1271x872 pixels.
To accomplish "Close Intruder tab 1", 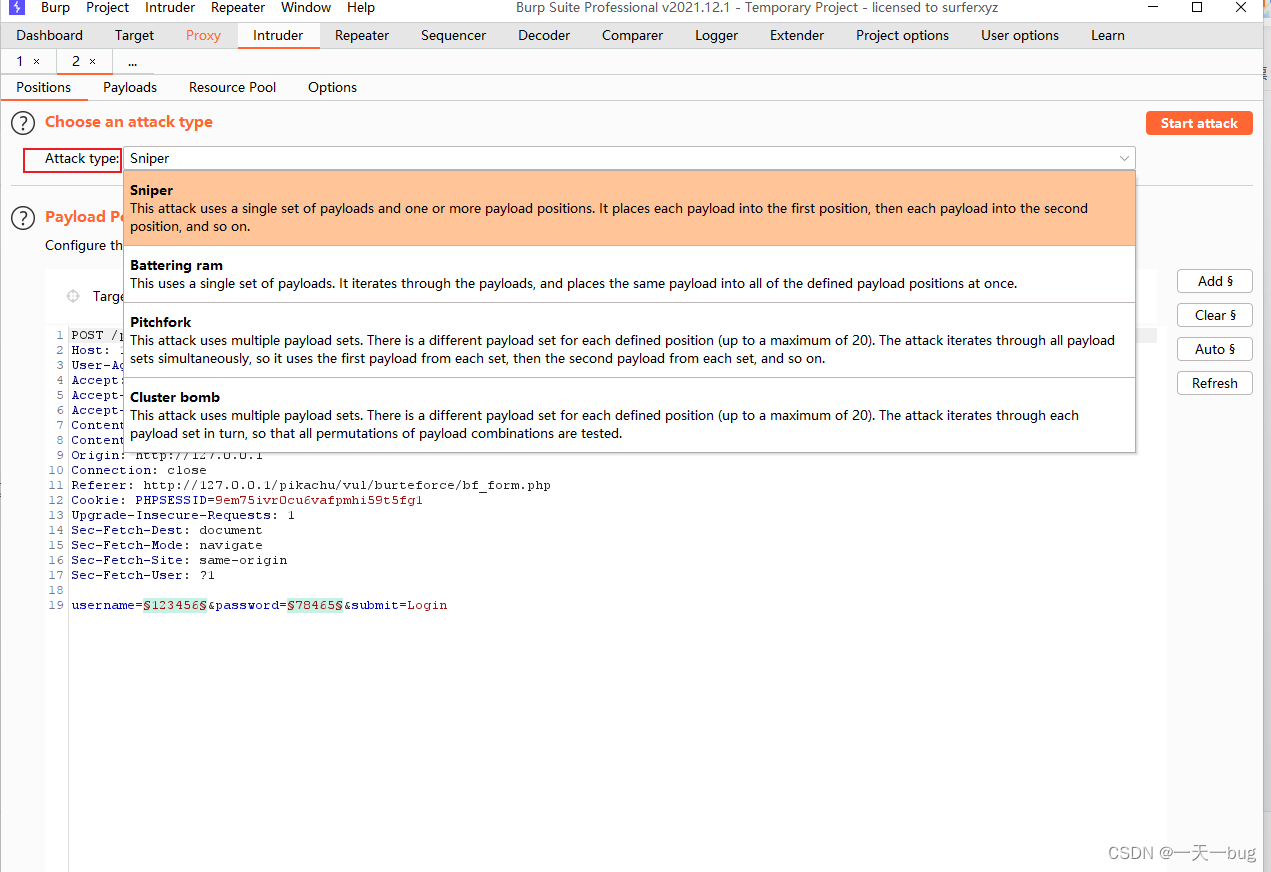I will 37,62.
